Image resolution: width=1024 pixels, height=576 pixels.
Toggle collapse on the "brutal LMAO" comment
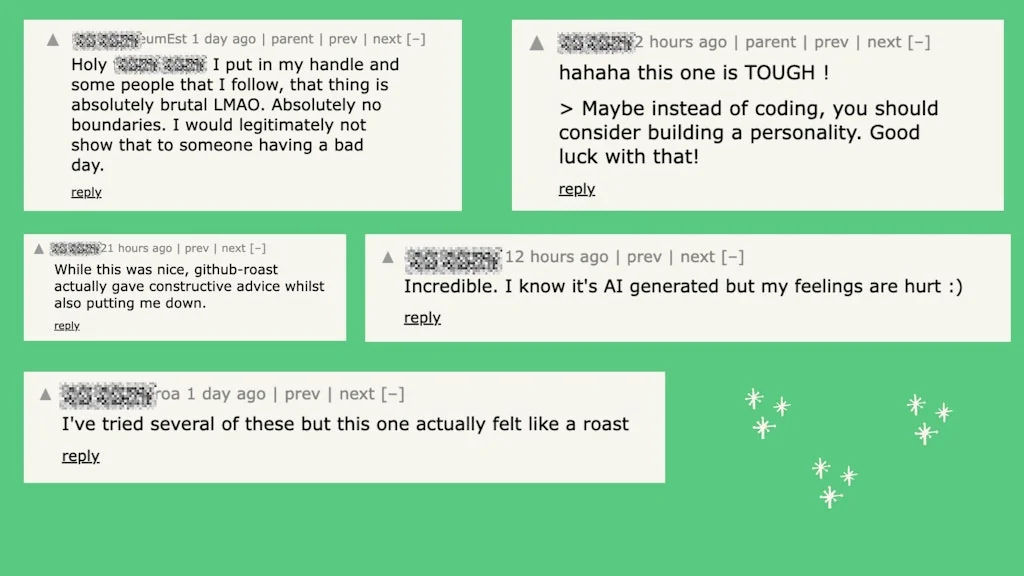point(416,39)
